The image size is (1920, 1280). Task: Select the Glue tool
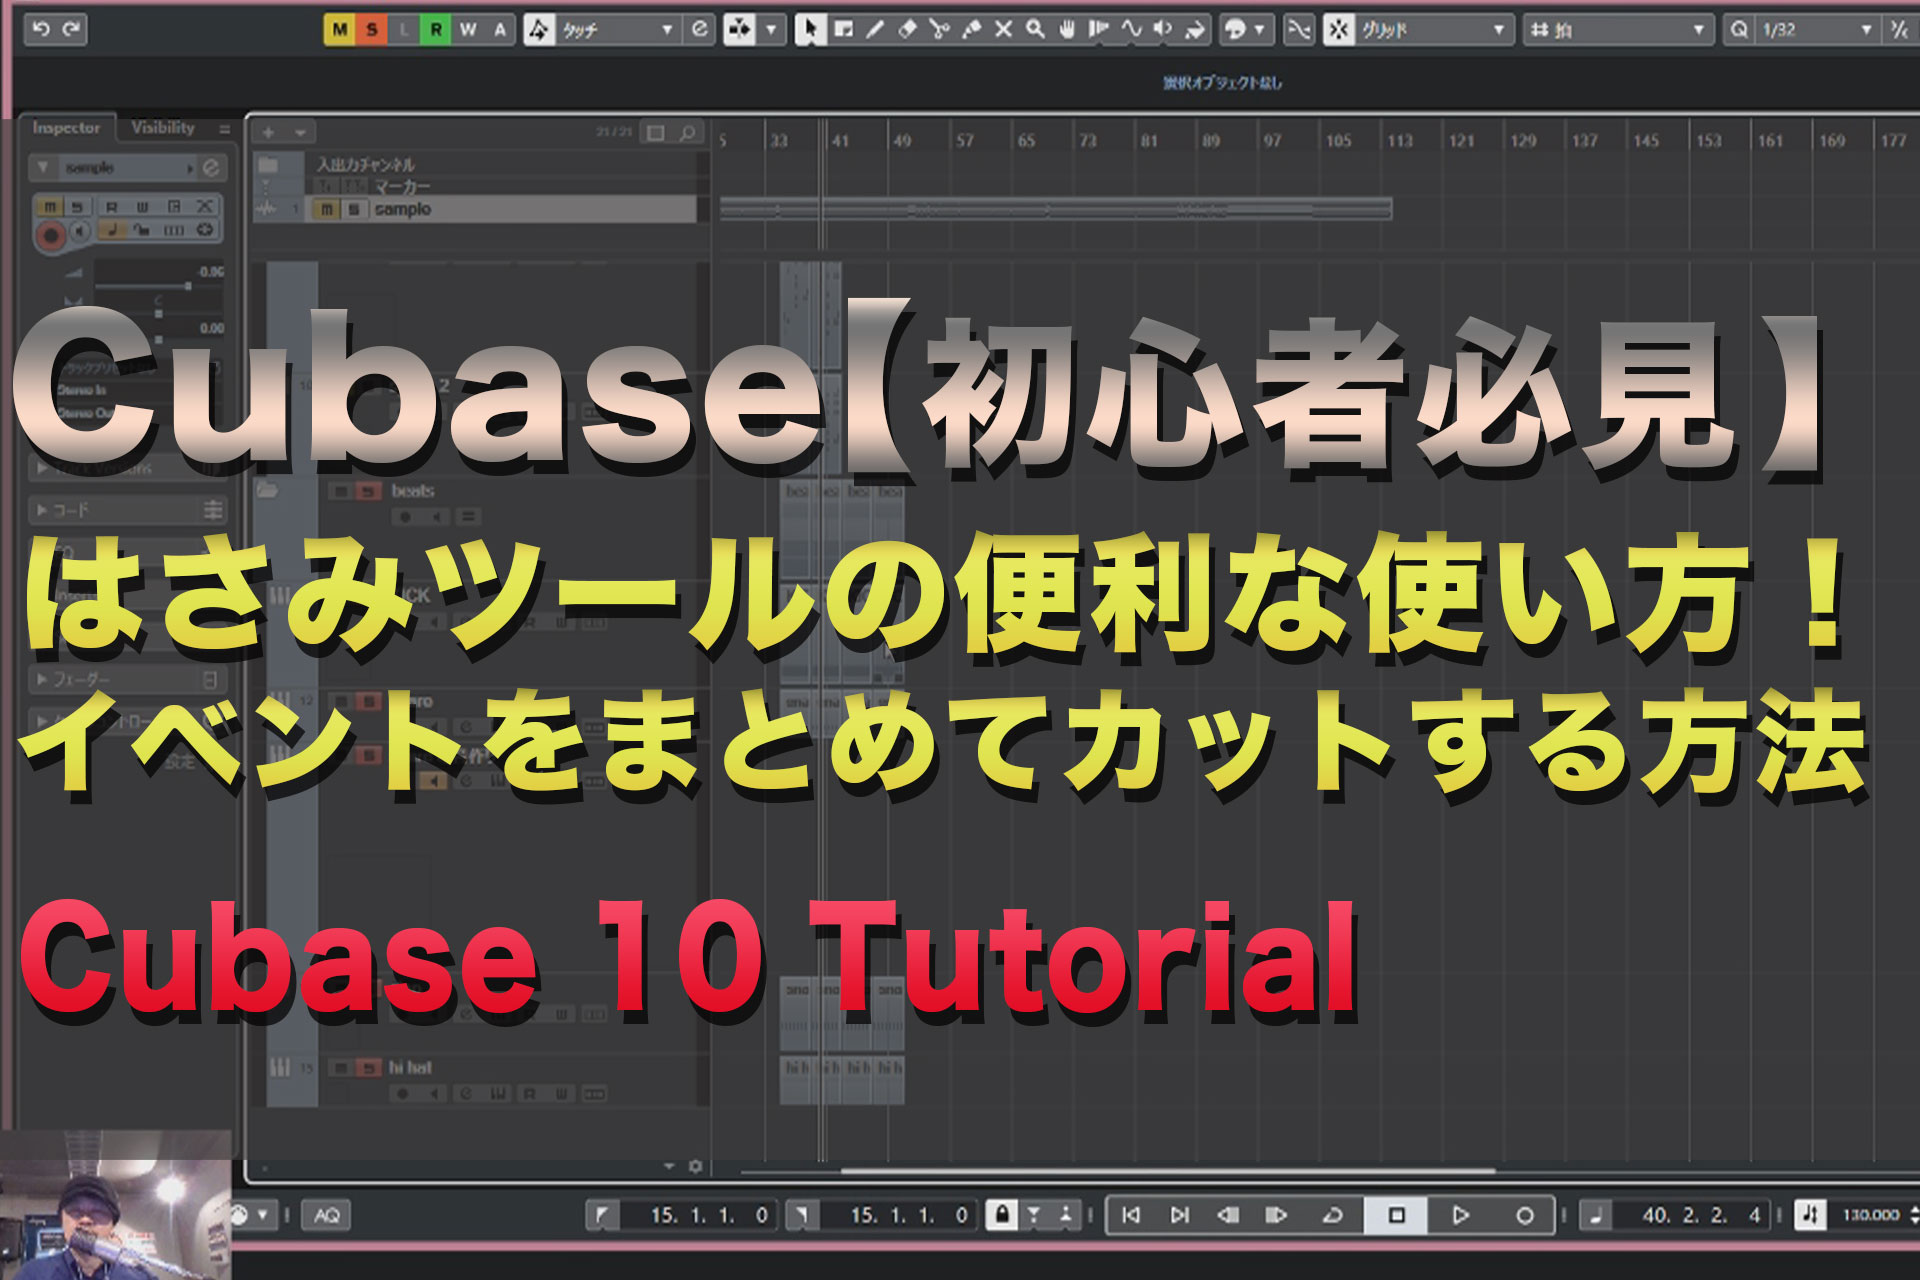971,30
